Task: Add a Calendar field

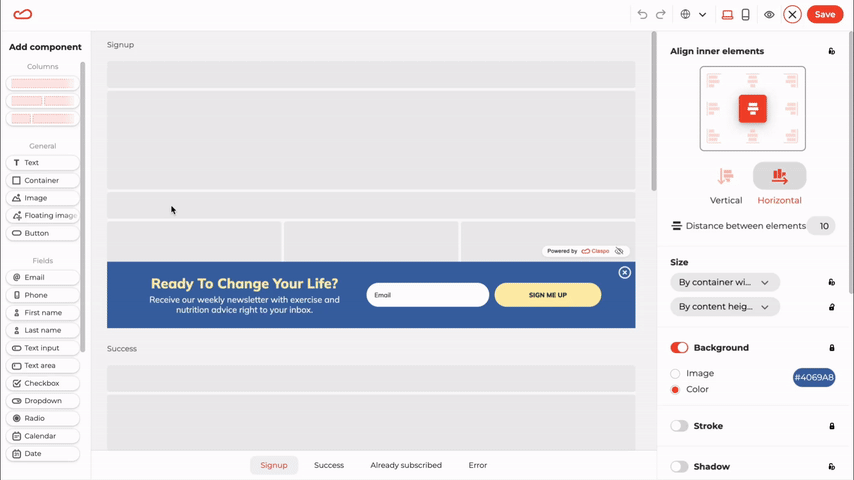Action: pyautogui.click(x=42, y=436)
